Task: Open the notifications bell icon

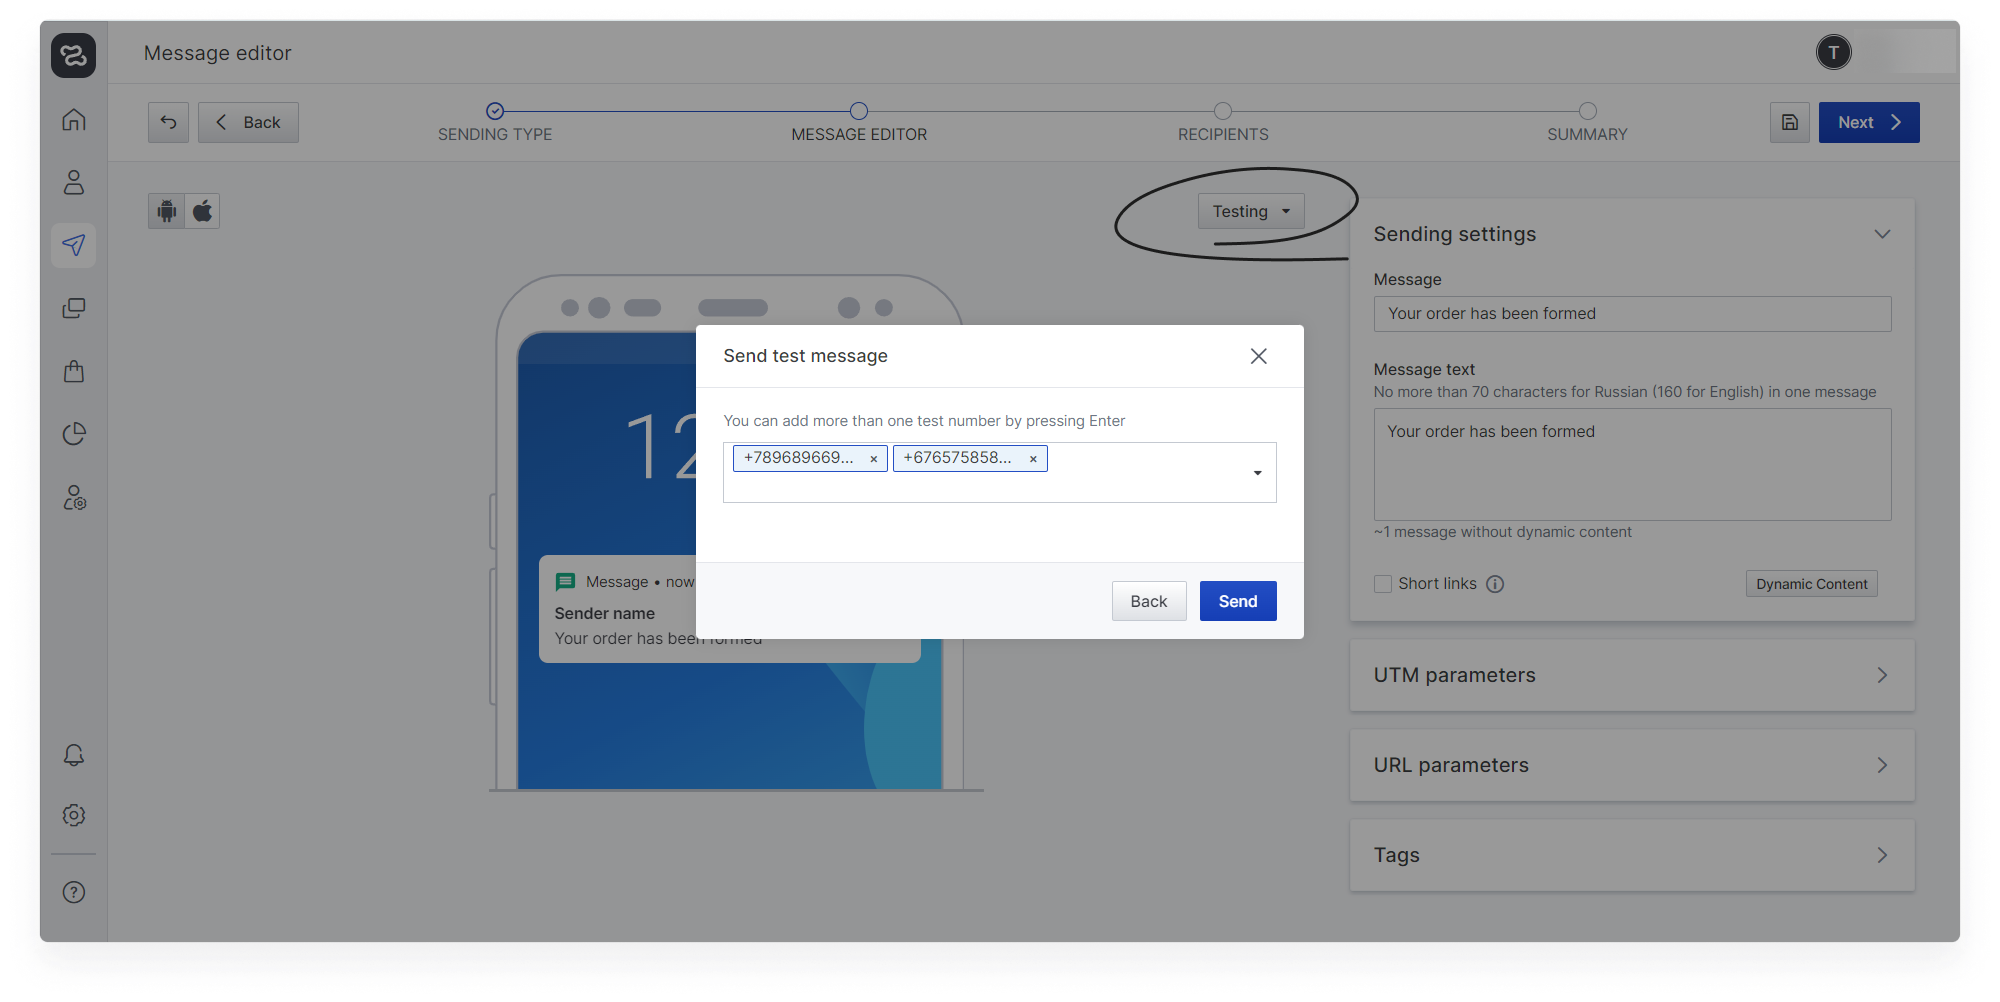Action: coord(74,755)
